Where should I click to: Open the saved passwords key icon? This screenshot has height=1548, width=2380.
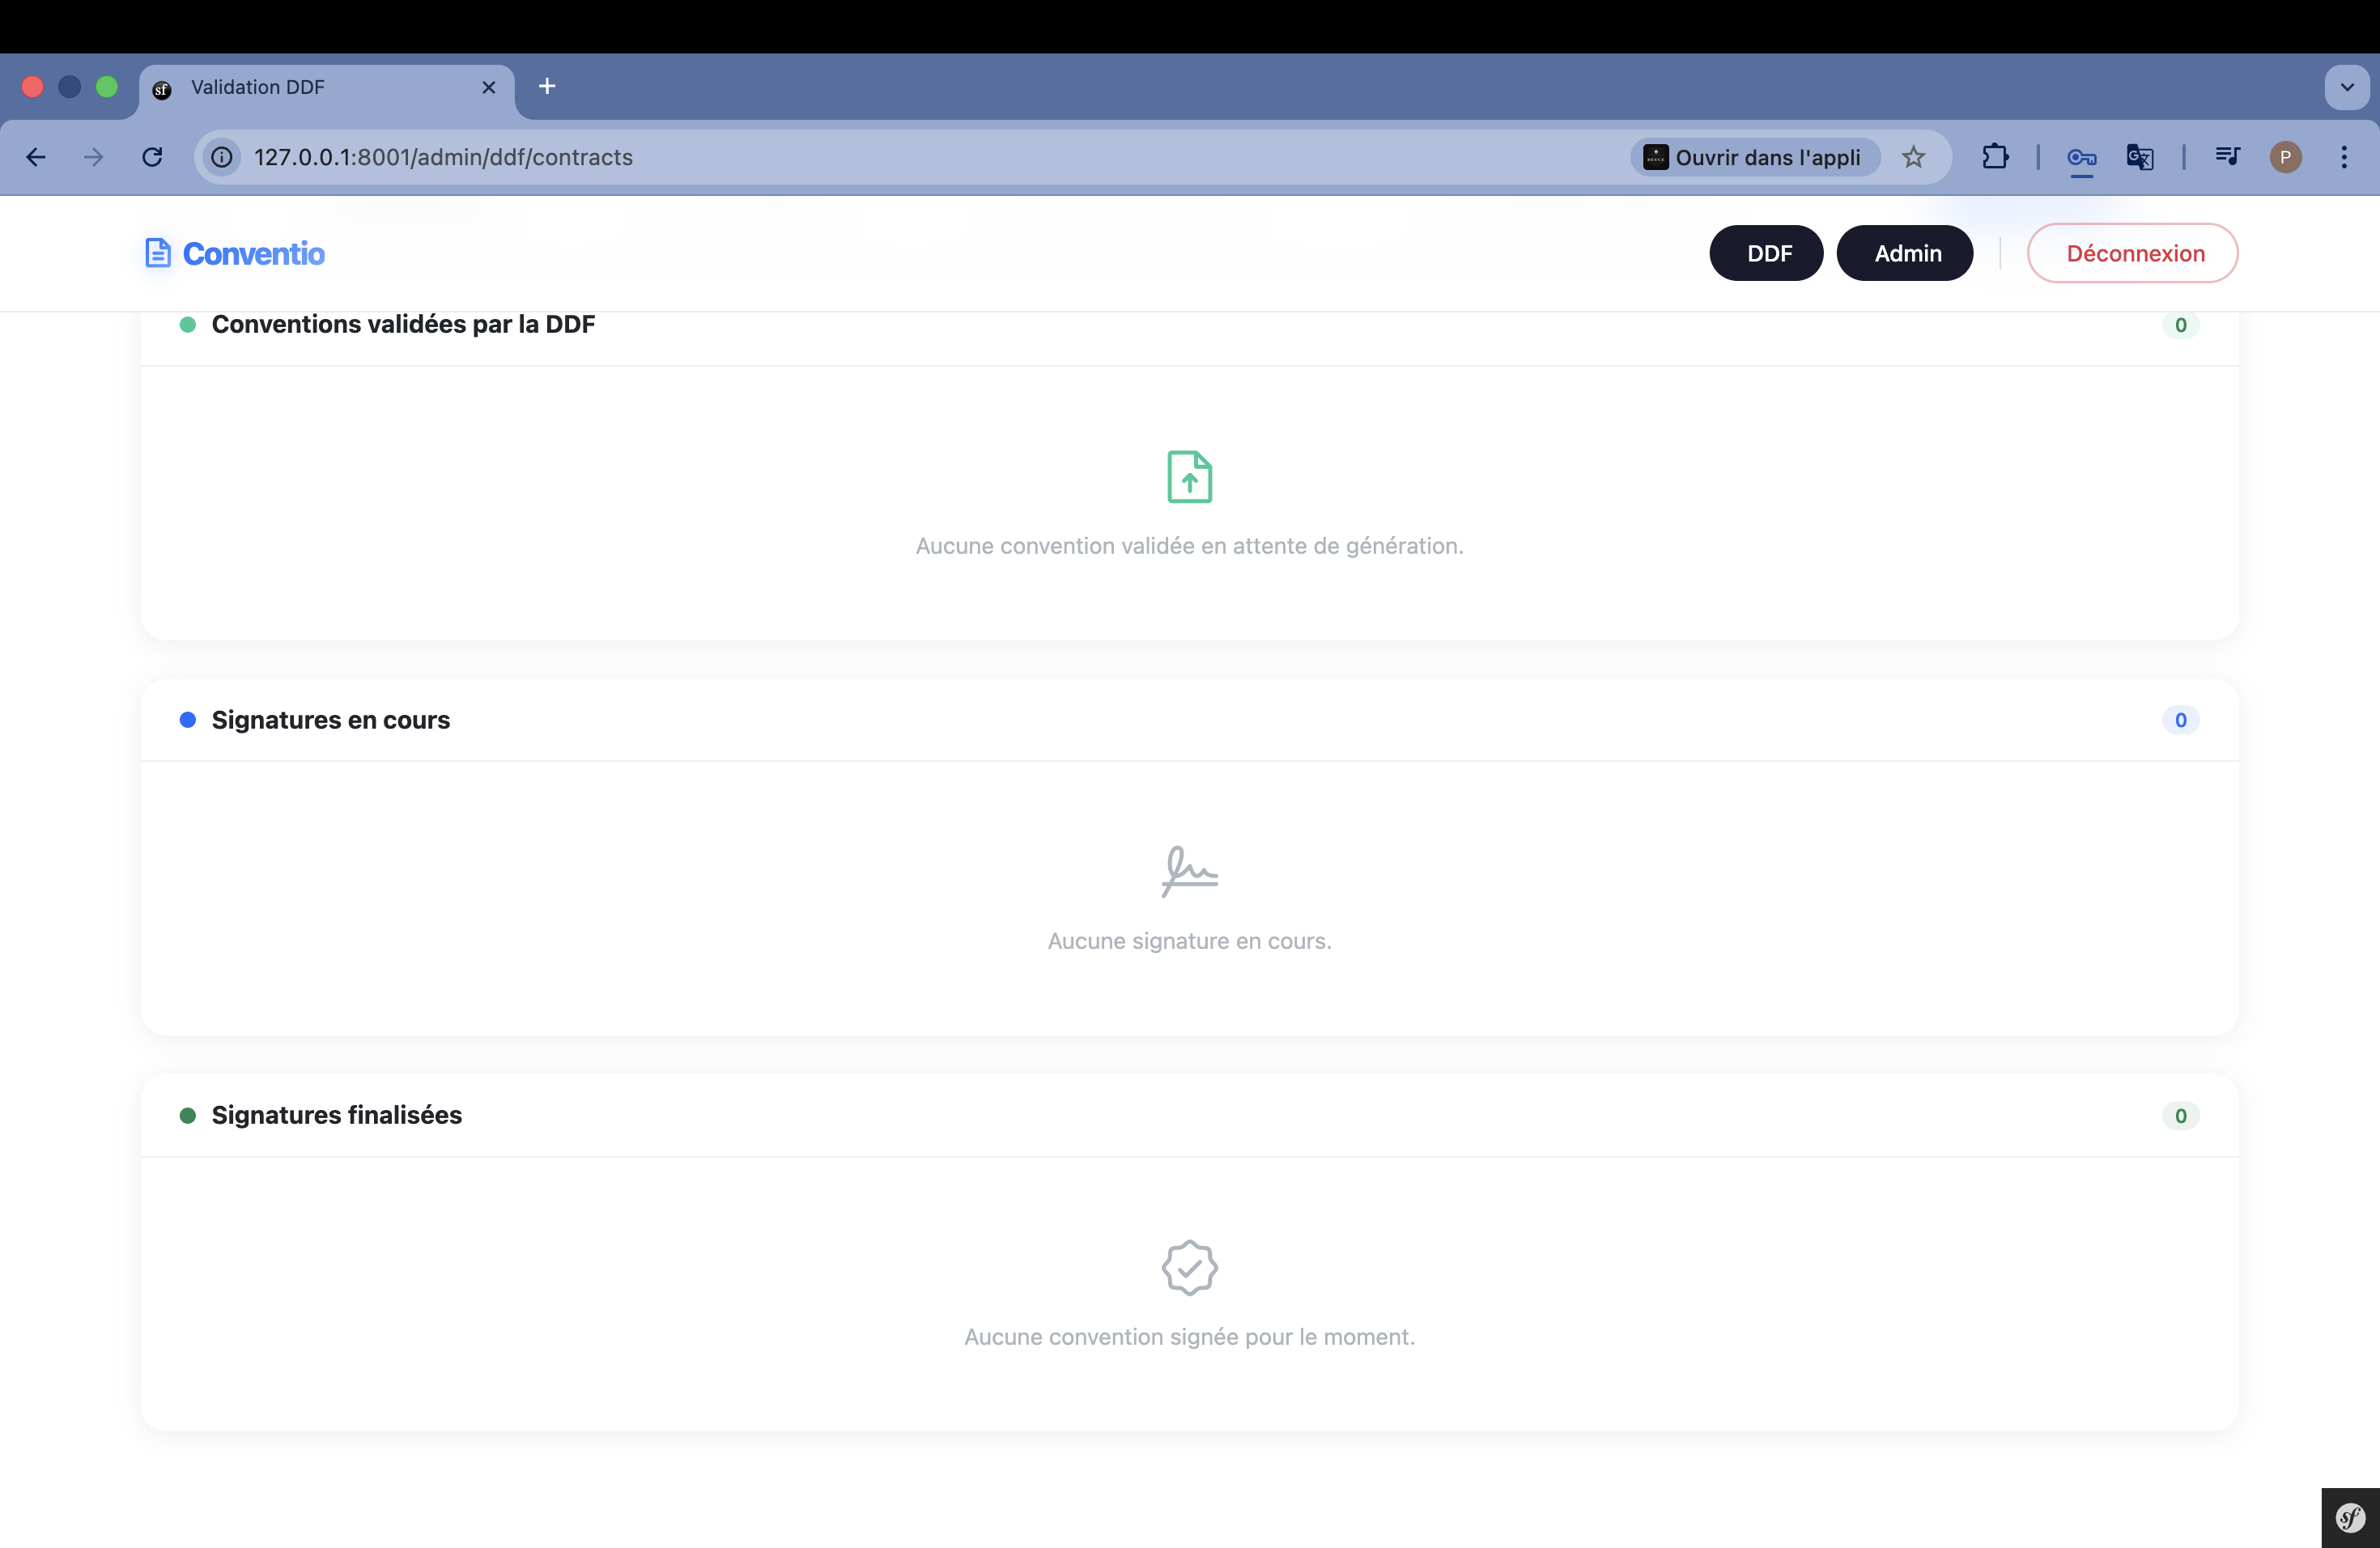click(2081, 157)
